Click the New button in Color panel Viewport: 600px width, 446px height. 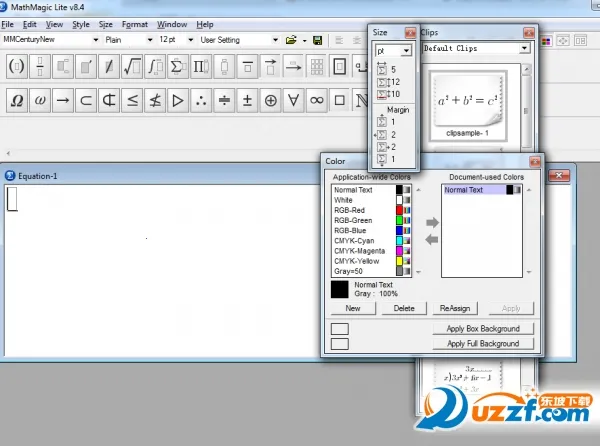click(353, 308)
